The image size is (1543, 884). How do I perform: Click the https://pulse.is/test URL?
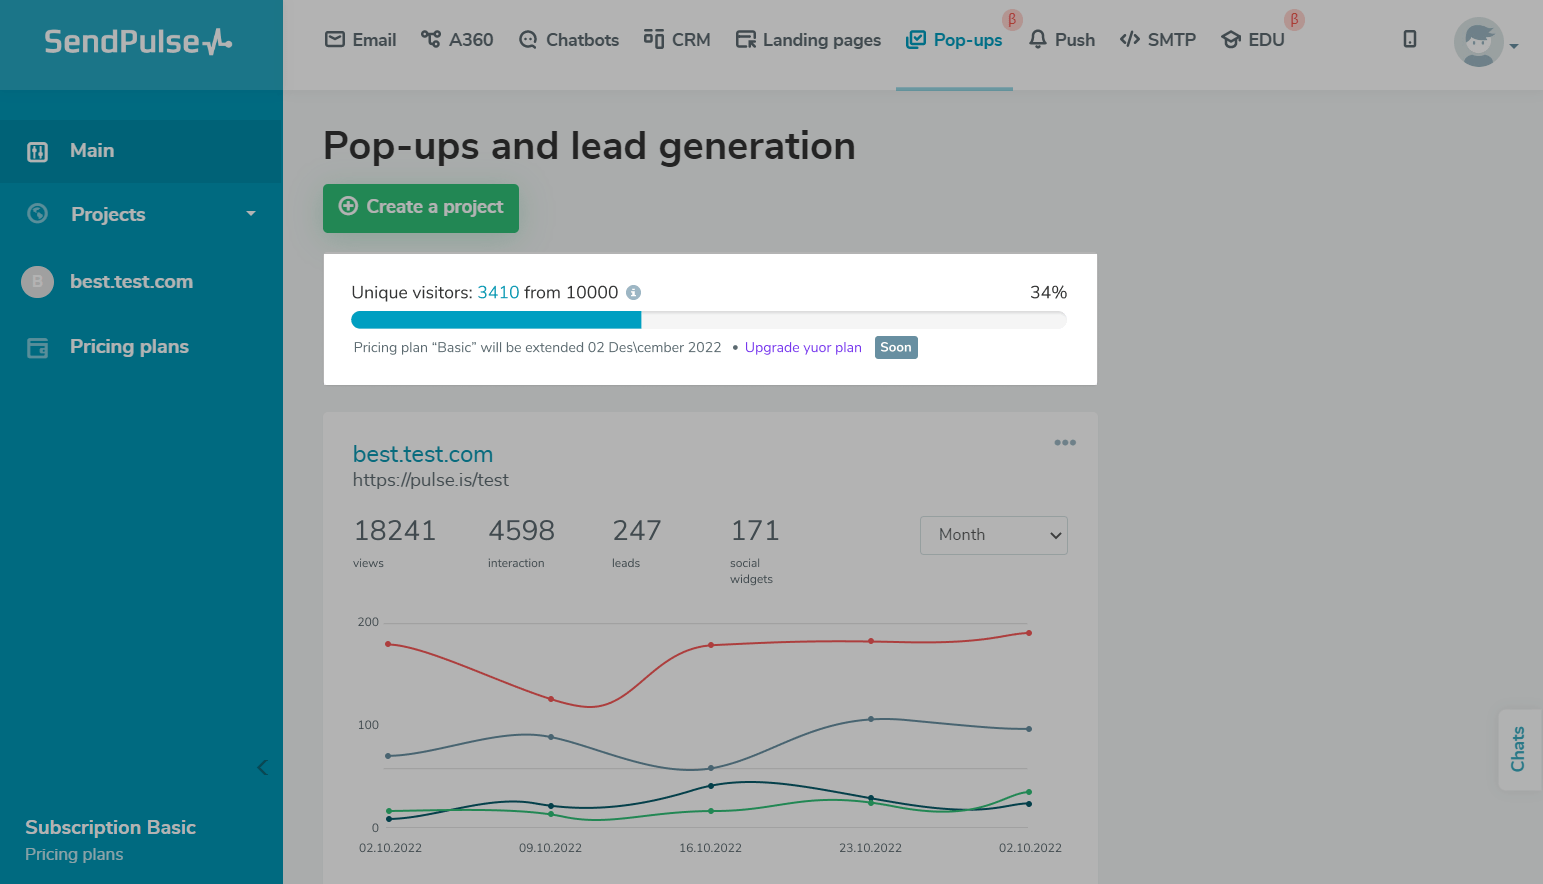(x=431, y=480)
